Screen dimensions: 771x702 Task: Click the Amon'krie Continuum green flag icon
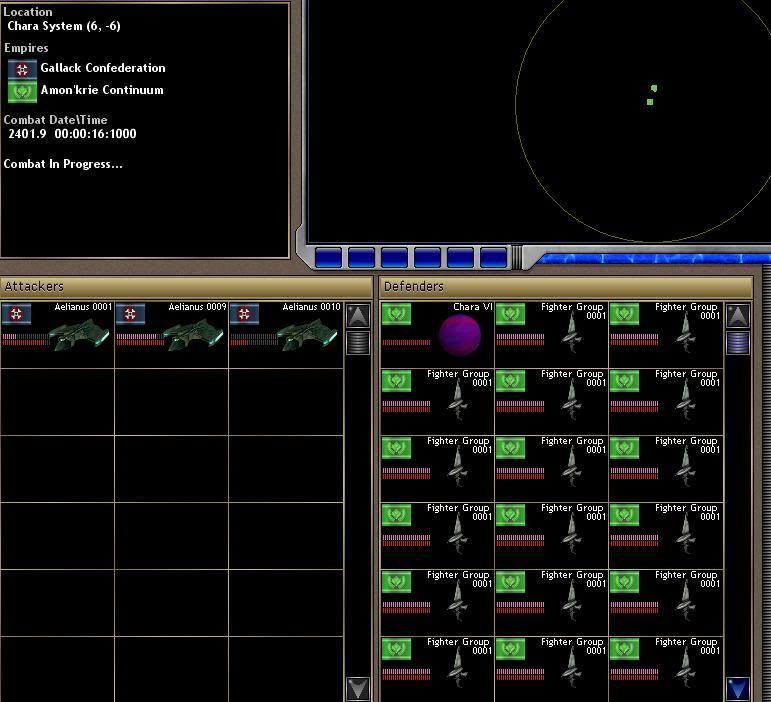[22, 92]
